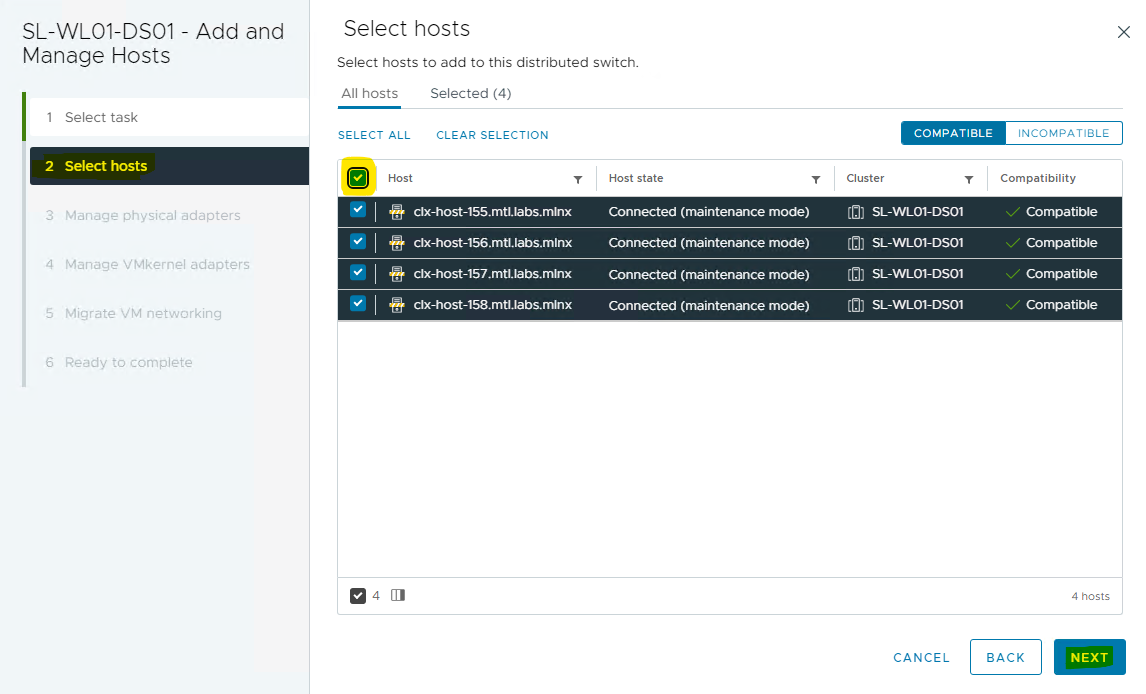This screenshot has width=1146, height=694.
Task: Click the host state text for clx-host-158
Action: [709, 305]
